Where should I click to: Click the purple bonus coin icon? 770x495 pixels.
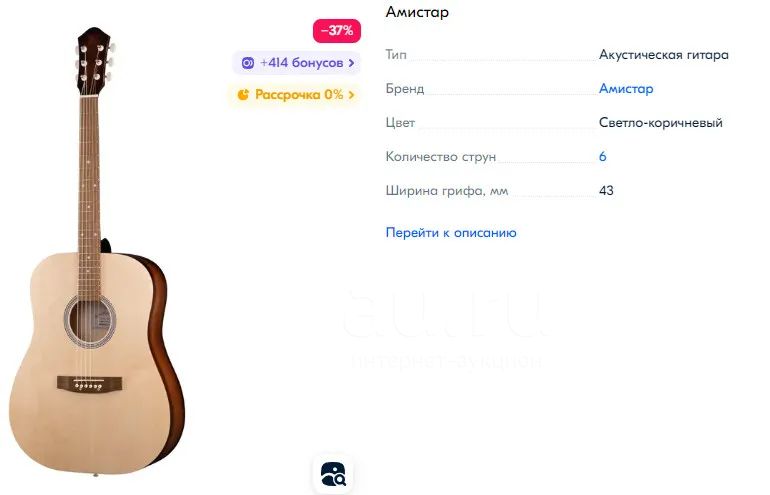coord(248,63)
